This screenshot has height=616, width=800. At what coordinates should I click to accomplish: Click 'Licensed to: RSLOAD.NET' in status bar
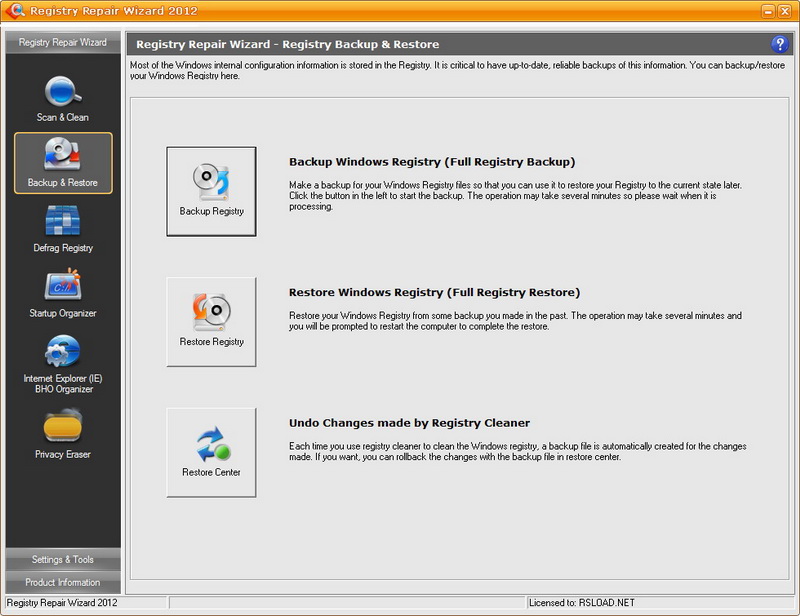pos(582,603)
